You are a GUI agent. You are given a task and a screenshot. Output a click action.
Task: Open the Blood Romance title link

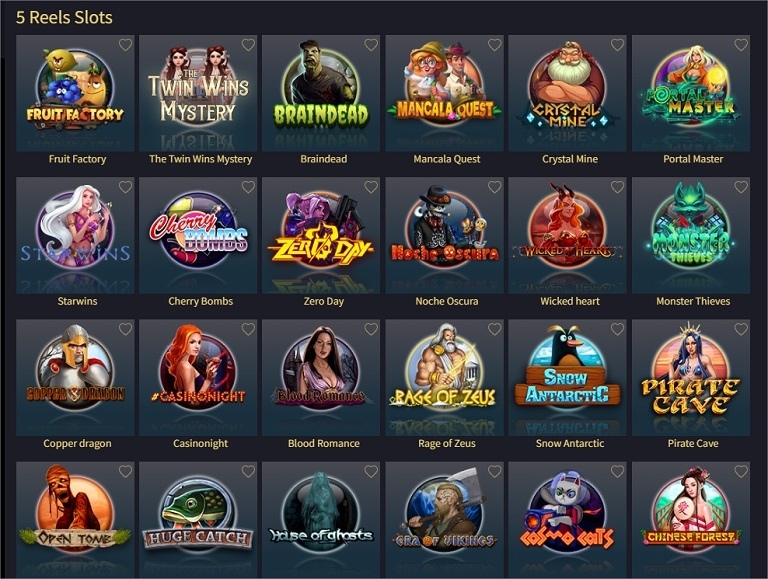pyautogui.click(x=324, y=443)
